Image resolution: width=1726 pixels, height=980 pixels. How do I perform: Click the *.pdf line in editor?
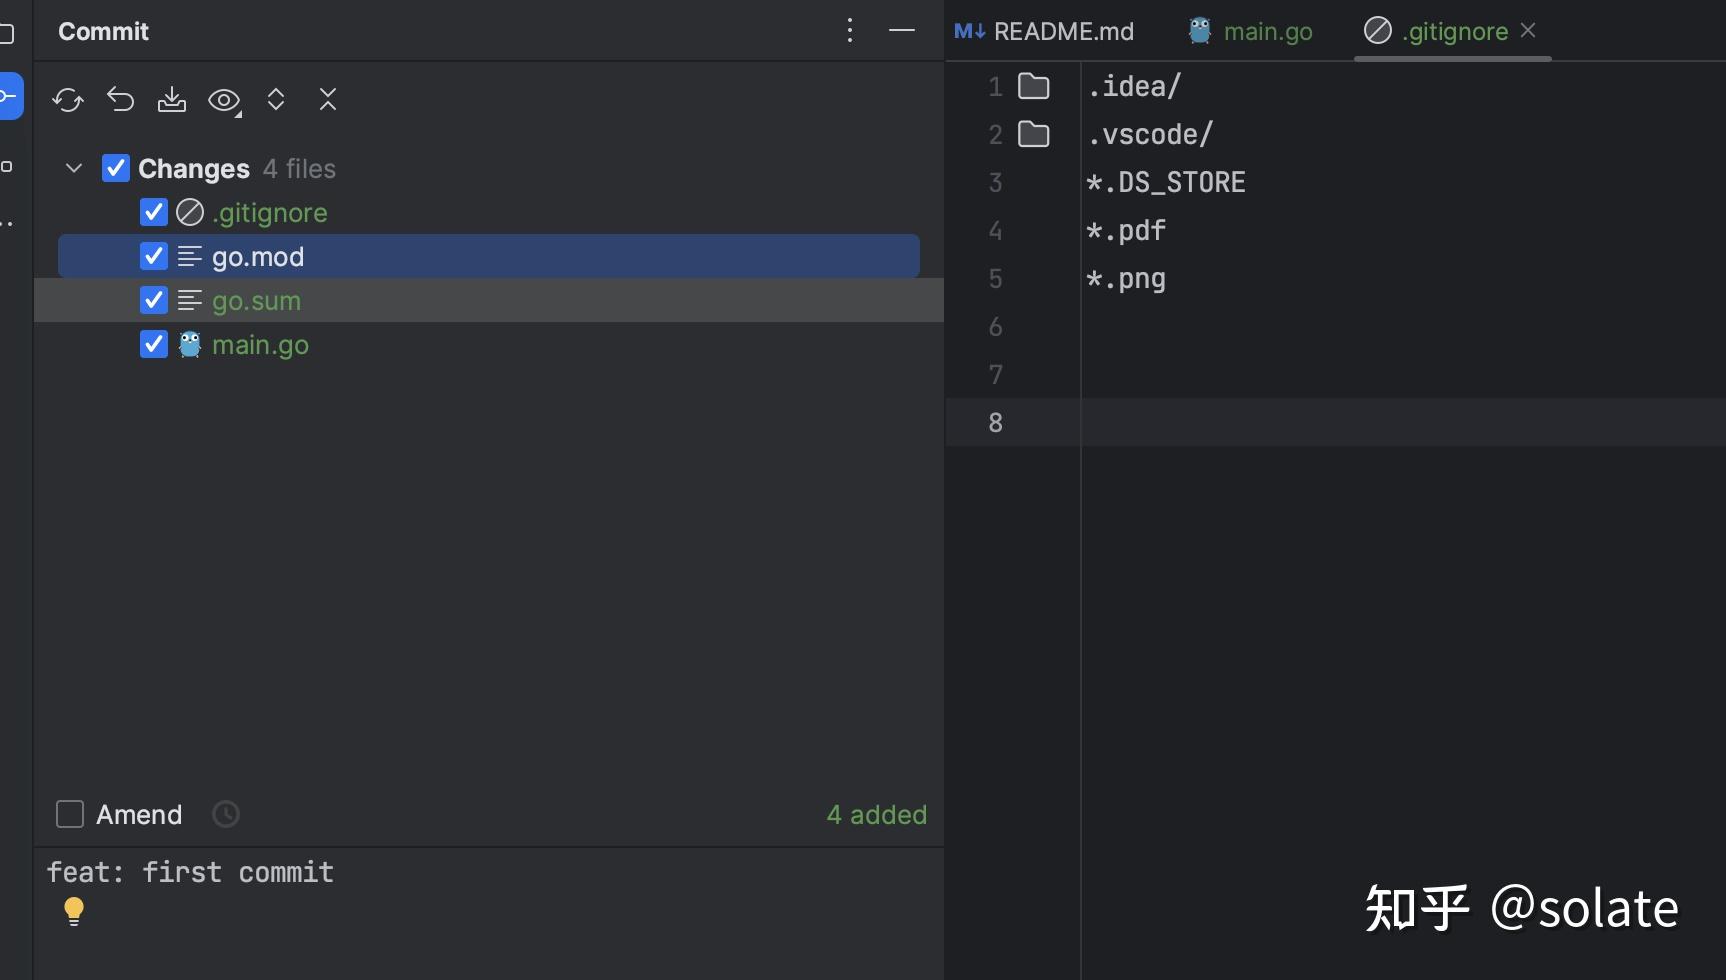[1126, 230]
